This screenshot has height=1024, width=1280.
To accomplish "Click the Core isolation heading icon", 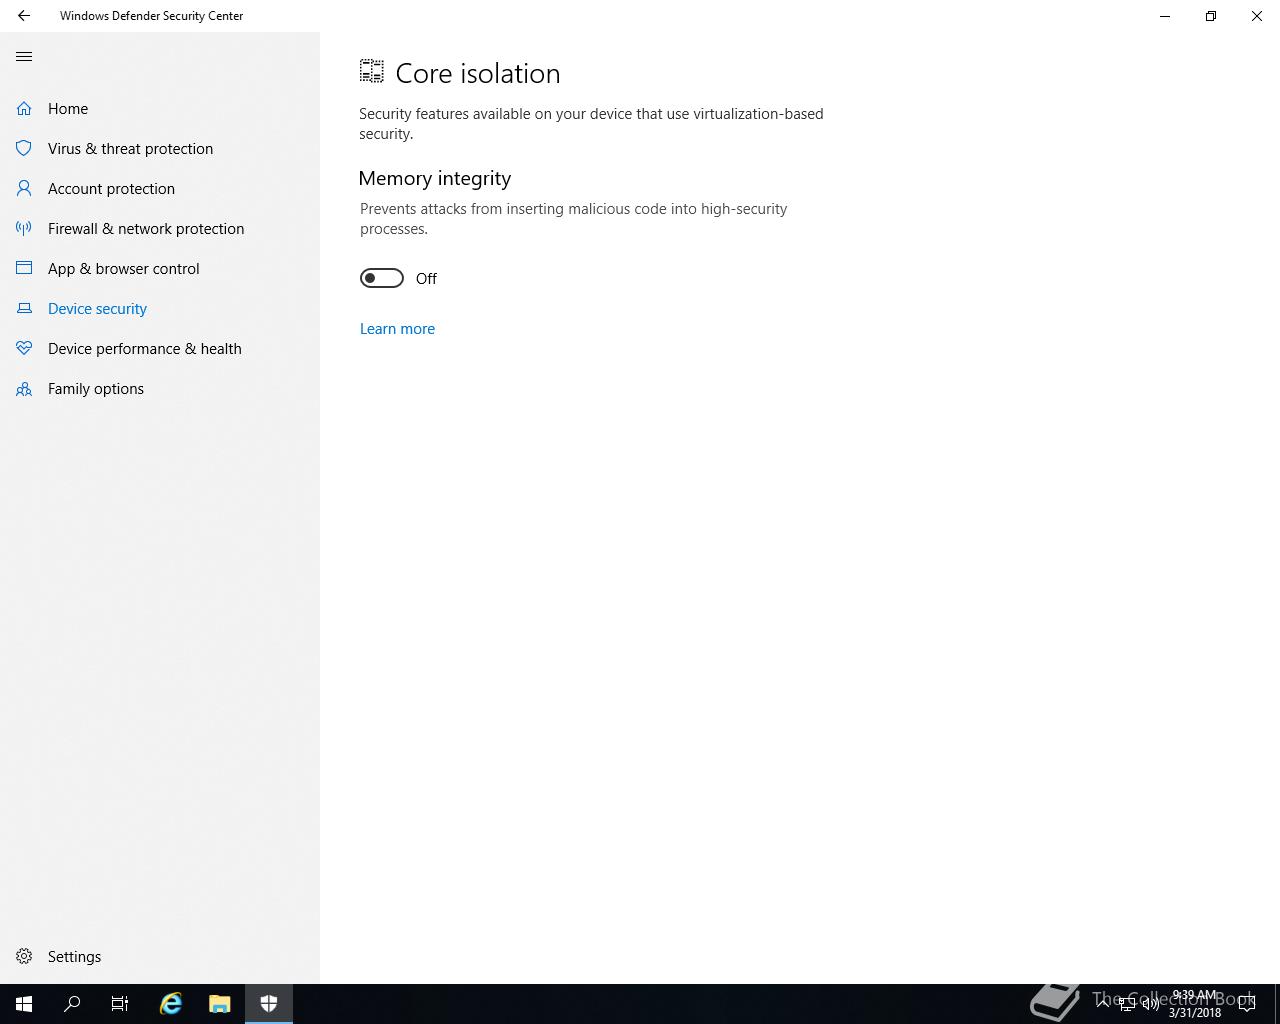I will point(372,71).
